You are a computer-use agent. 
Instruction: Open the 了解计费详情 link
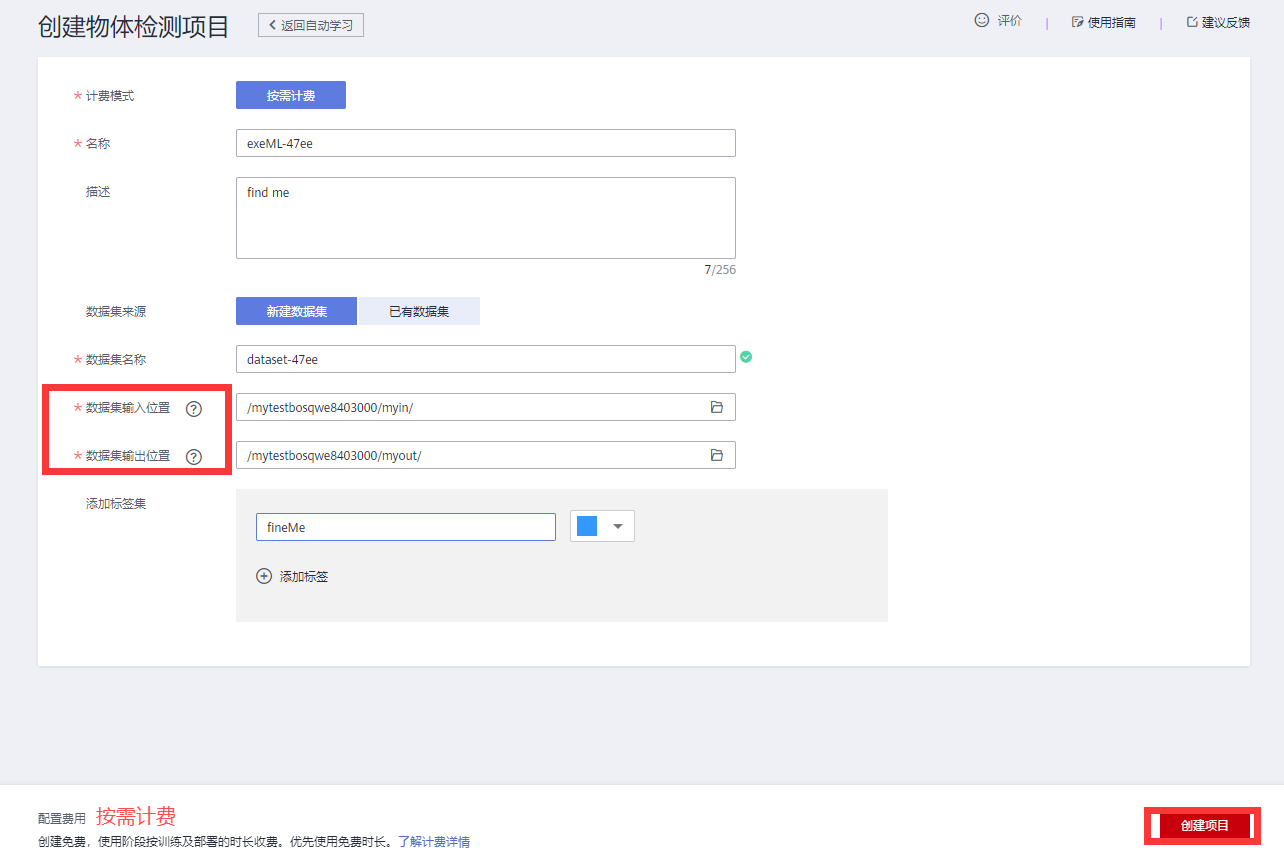[434, 842]
